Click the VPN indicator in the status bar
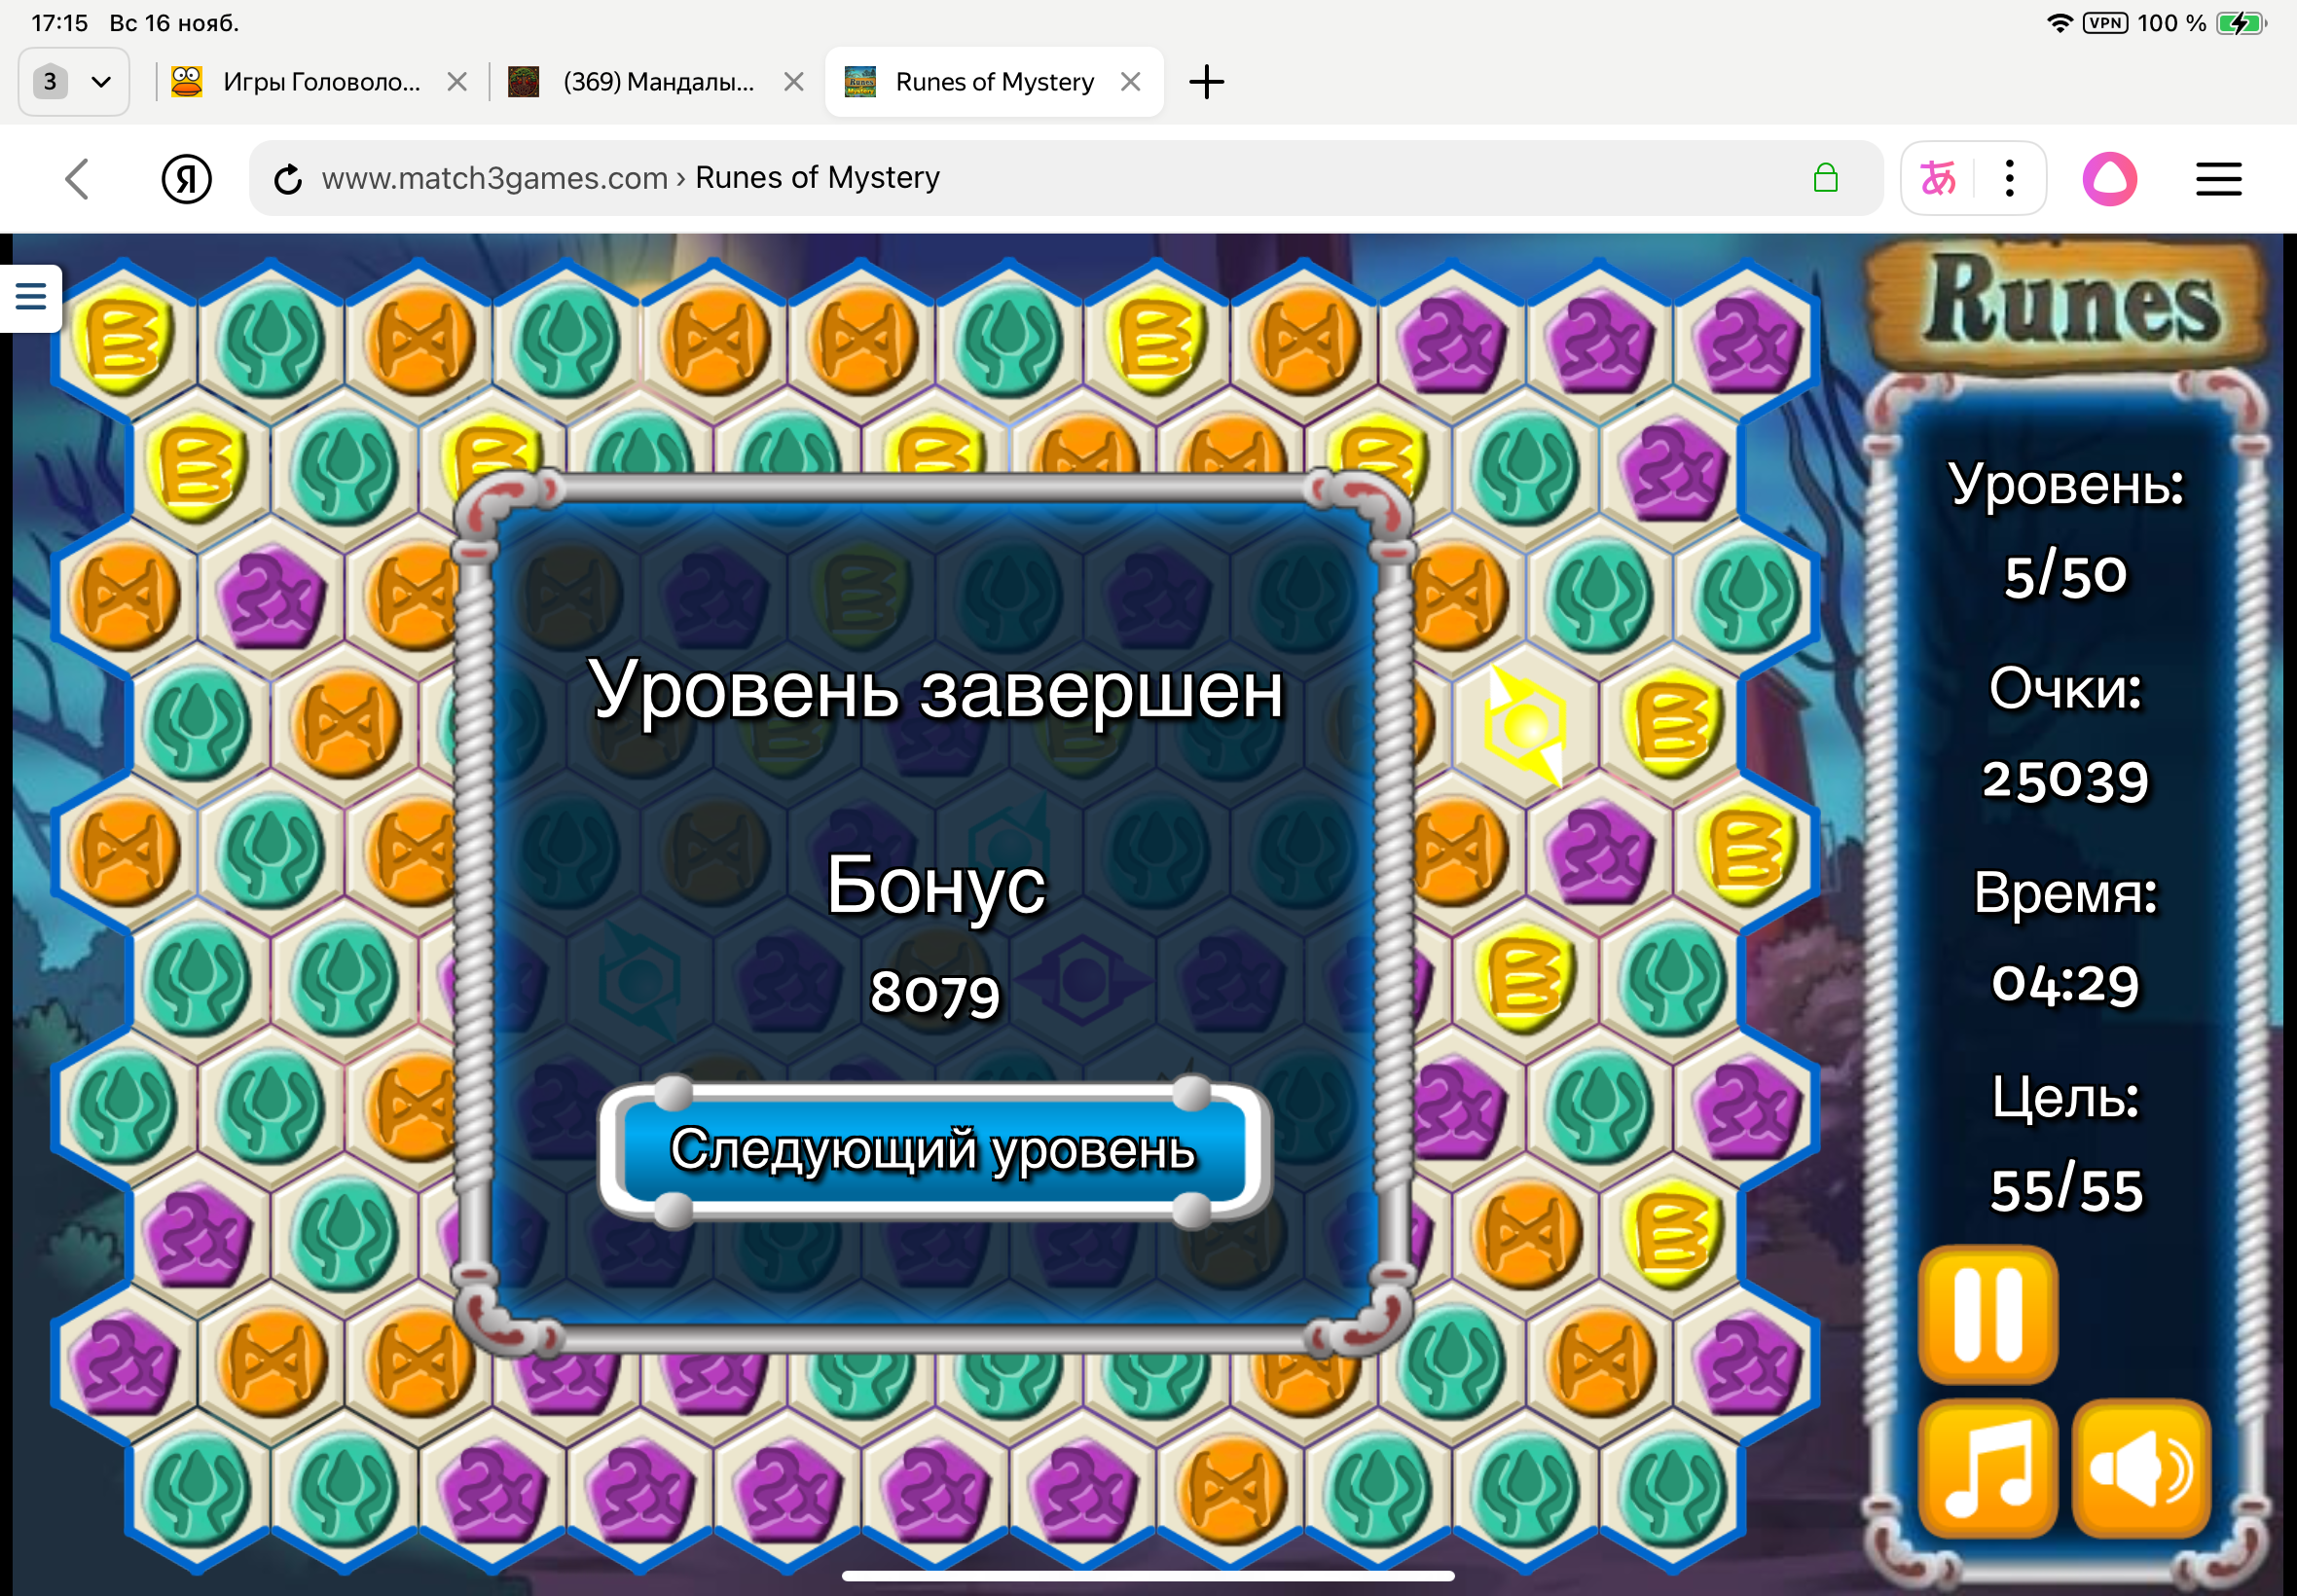The height and width of the screenshot is (1596, 2297). (x=2105, y=21)
